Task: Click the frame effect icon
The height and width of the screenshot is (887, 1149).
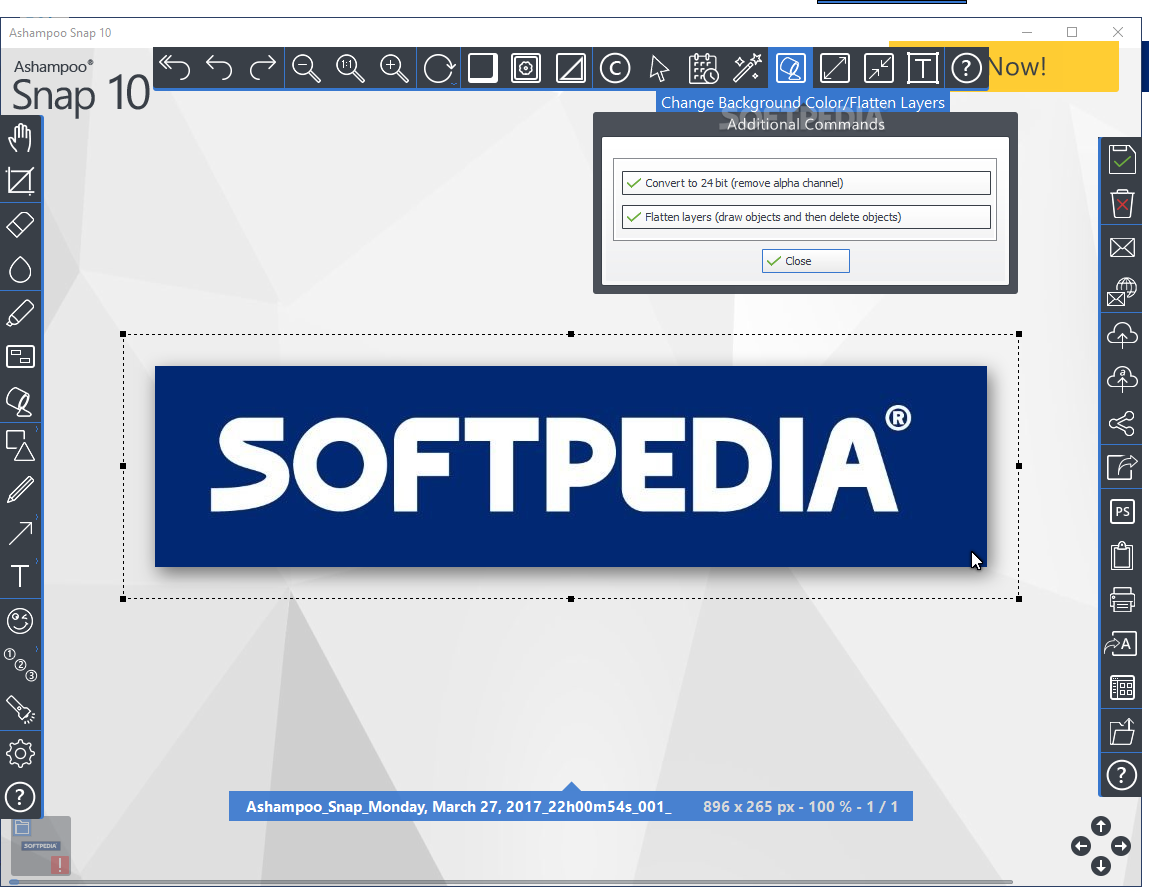Action: 526,68
